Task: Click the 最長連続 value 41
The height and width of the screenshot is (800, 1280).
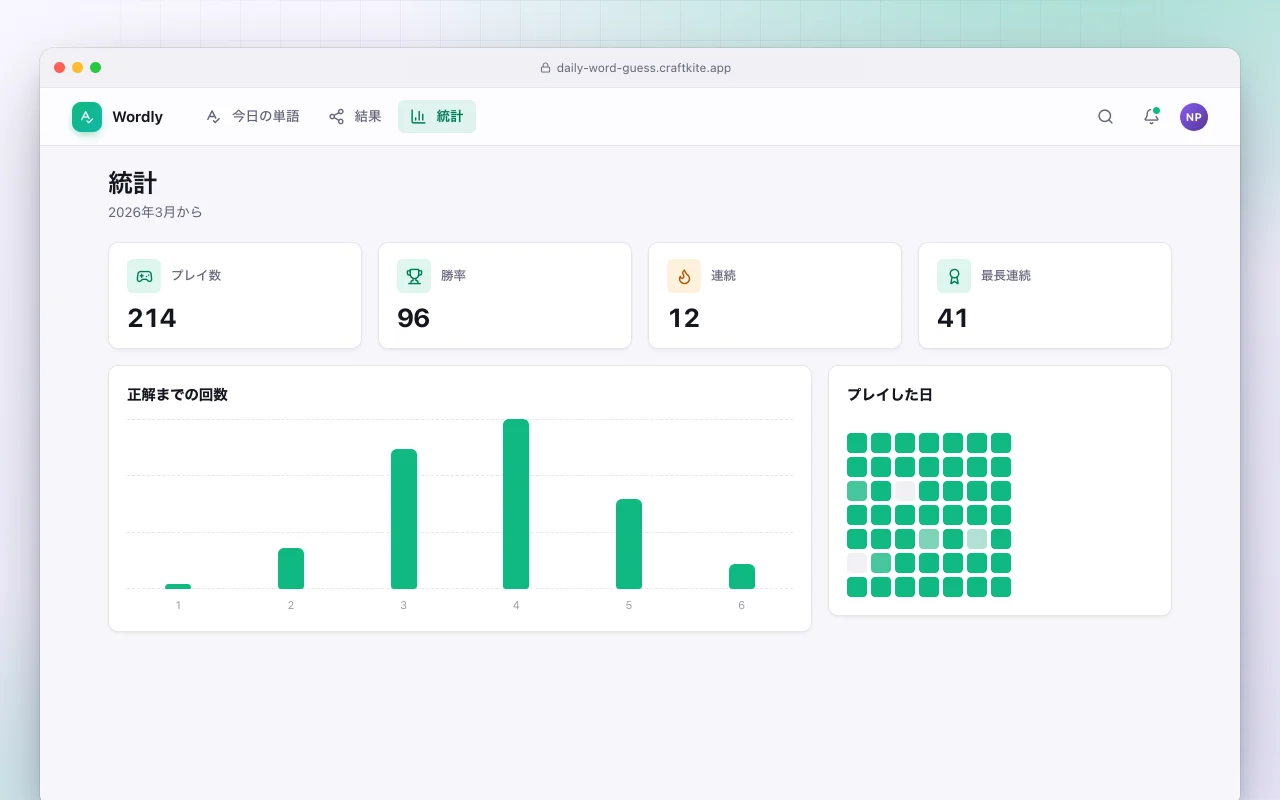Action: coord(953,318)
